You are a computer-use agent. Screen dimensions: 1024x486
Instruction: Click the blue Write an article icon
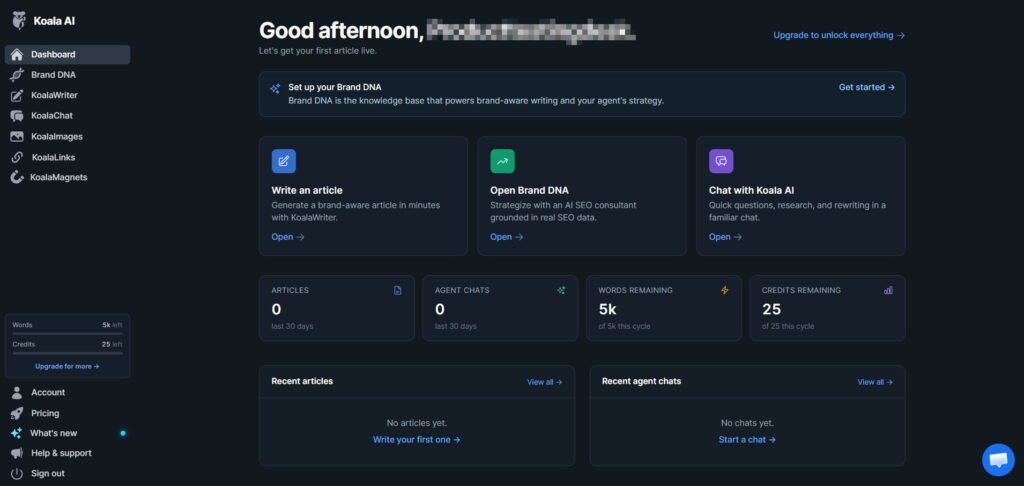[284, 161]
